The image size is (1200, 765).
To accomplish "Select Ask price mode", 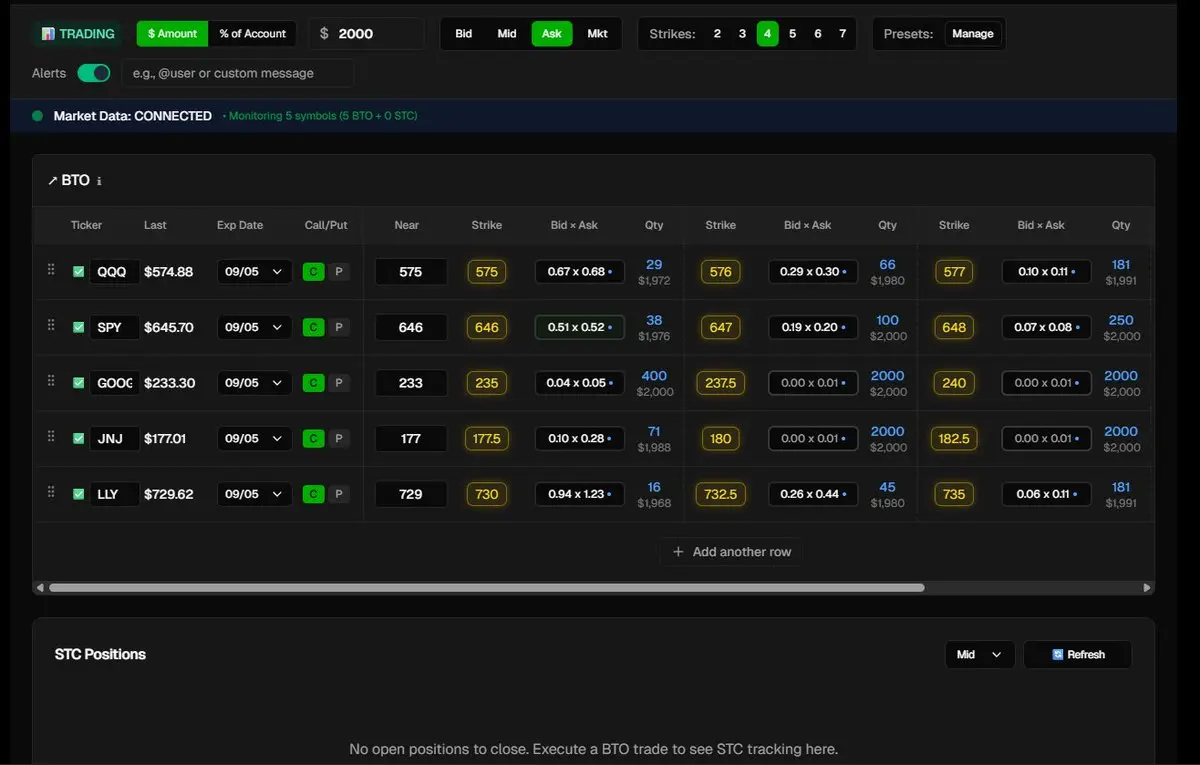I will tap(552, 34).
